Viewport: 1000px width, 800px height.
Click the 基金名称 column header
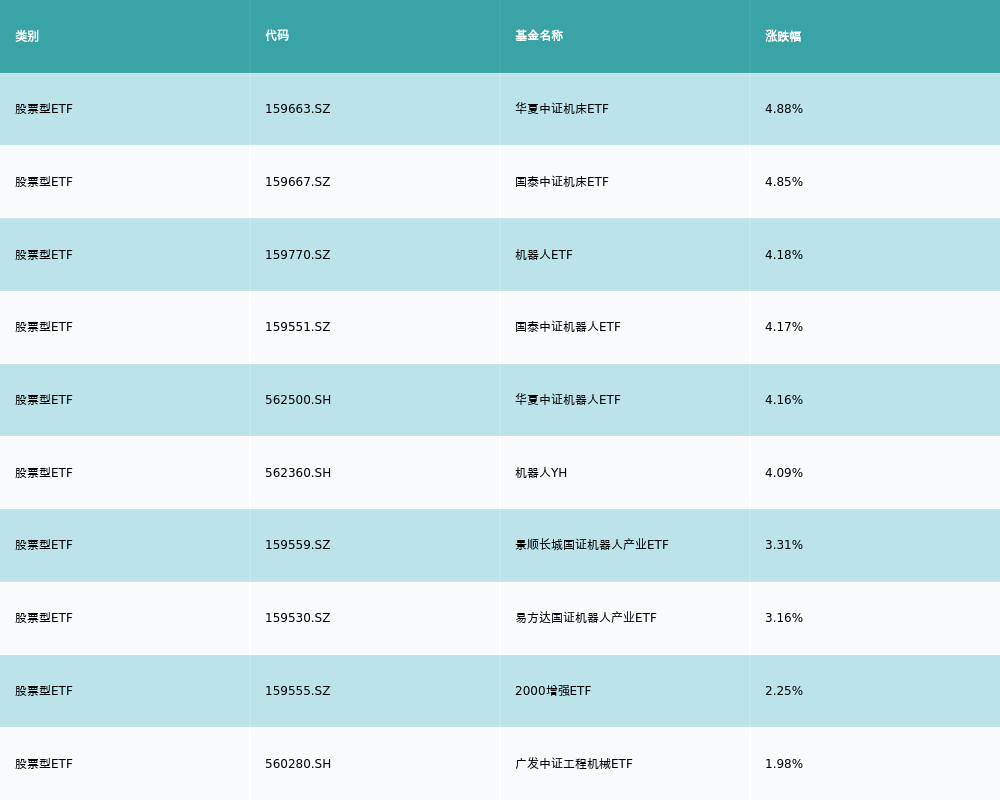point(539,36)
